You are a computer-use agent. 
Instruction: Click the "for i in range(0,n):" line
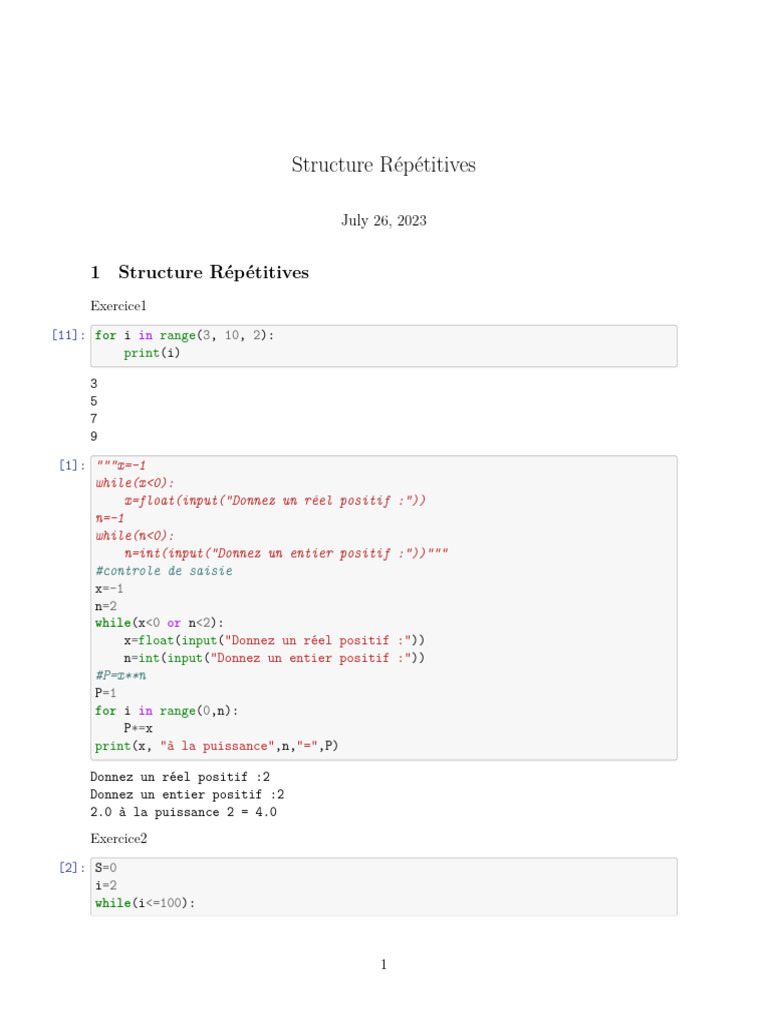tap(167, 711)
